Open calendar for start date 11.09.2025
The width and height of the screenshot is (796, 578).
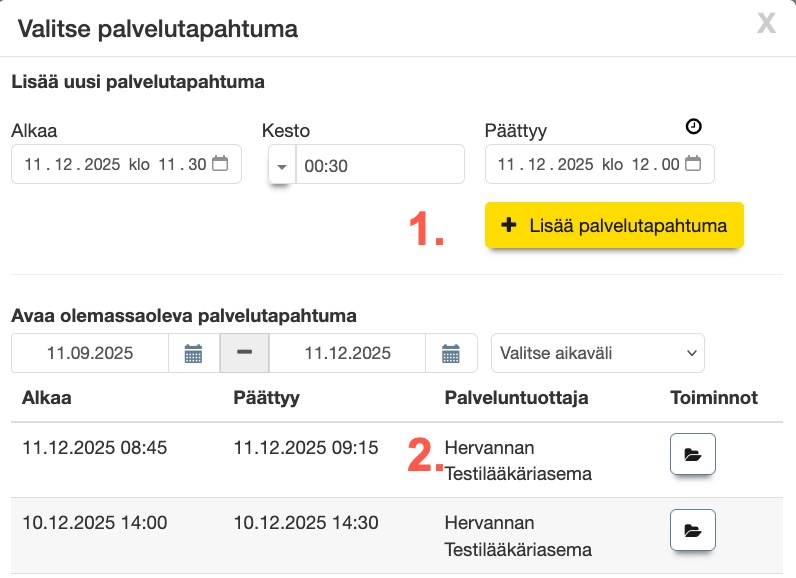194,353
